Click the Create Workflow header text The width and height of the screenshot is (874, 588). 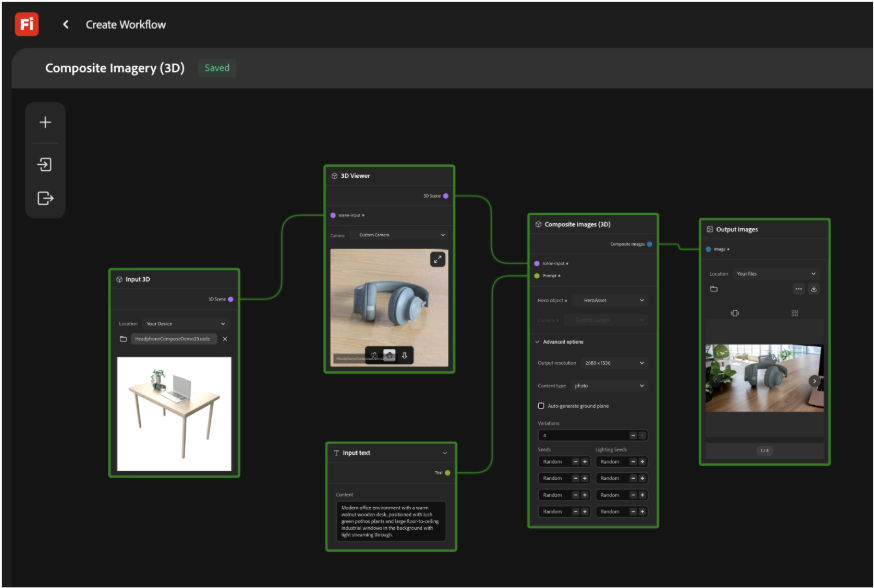[x=125, y=25]
